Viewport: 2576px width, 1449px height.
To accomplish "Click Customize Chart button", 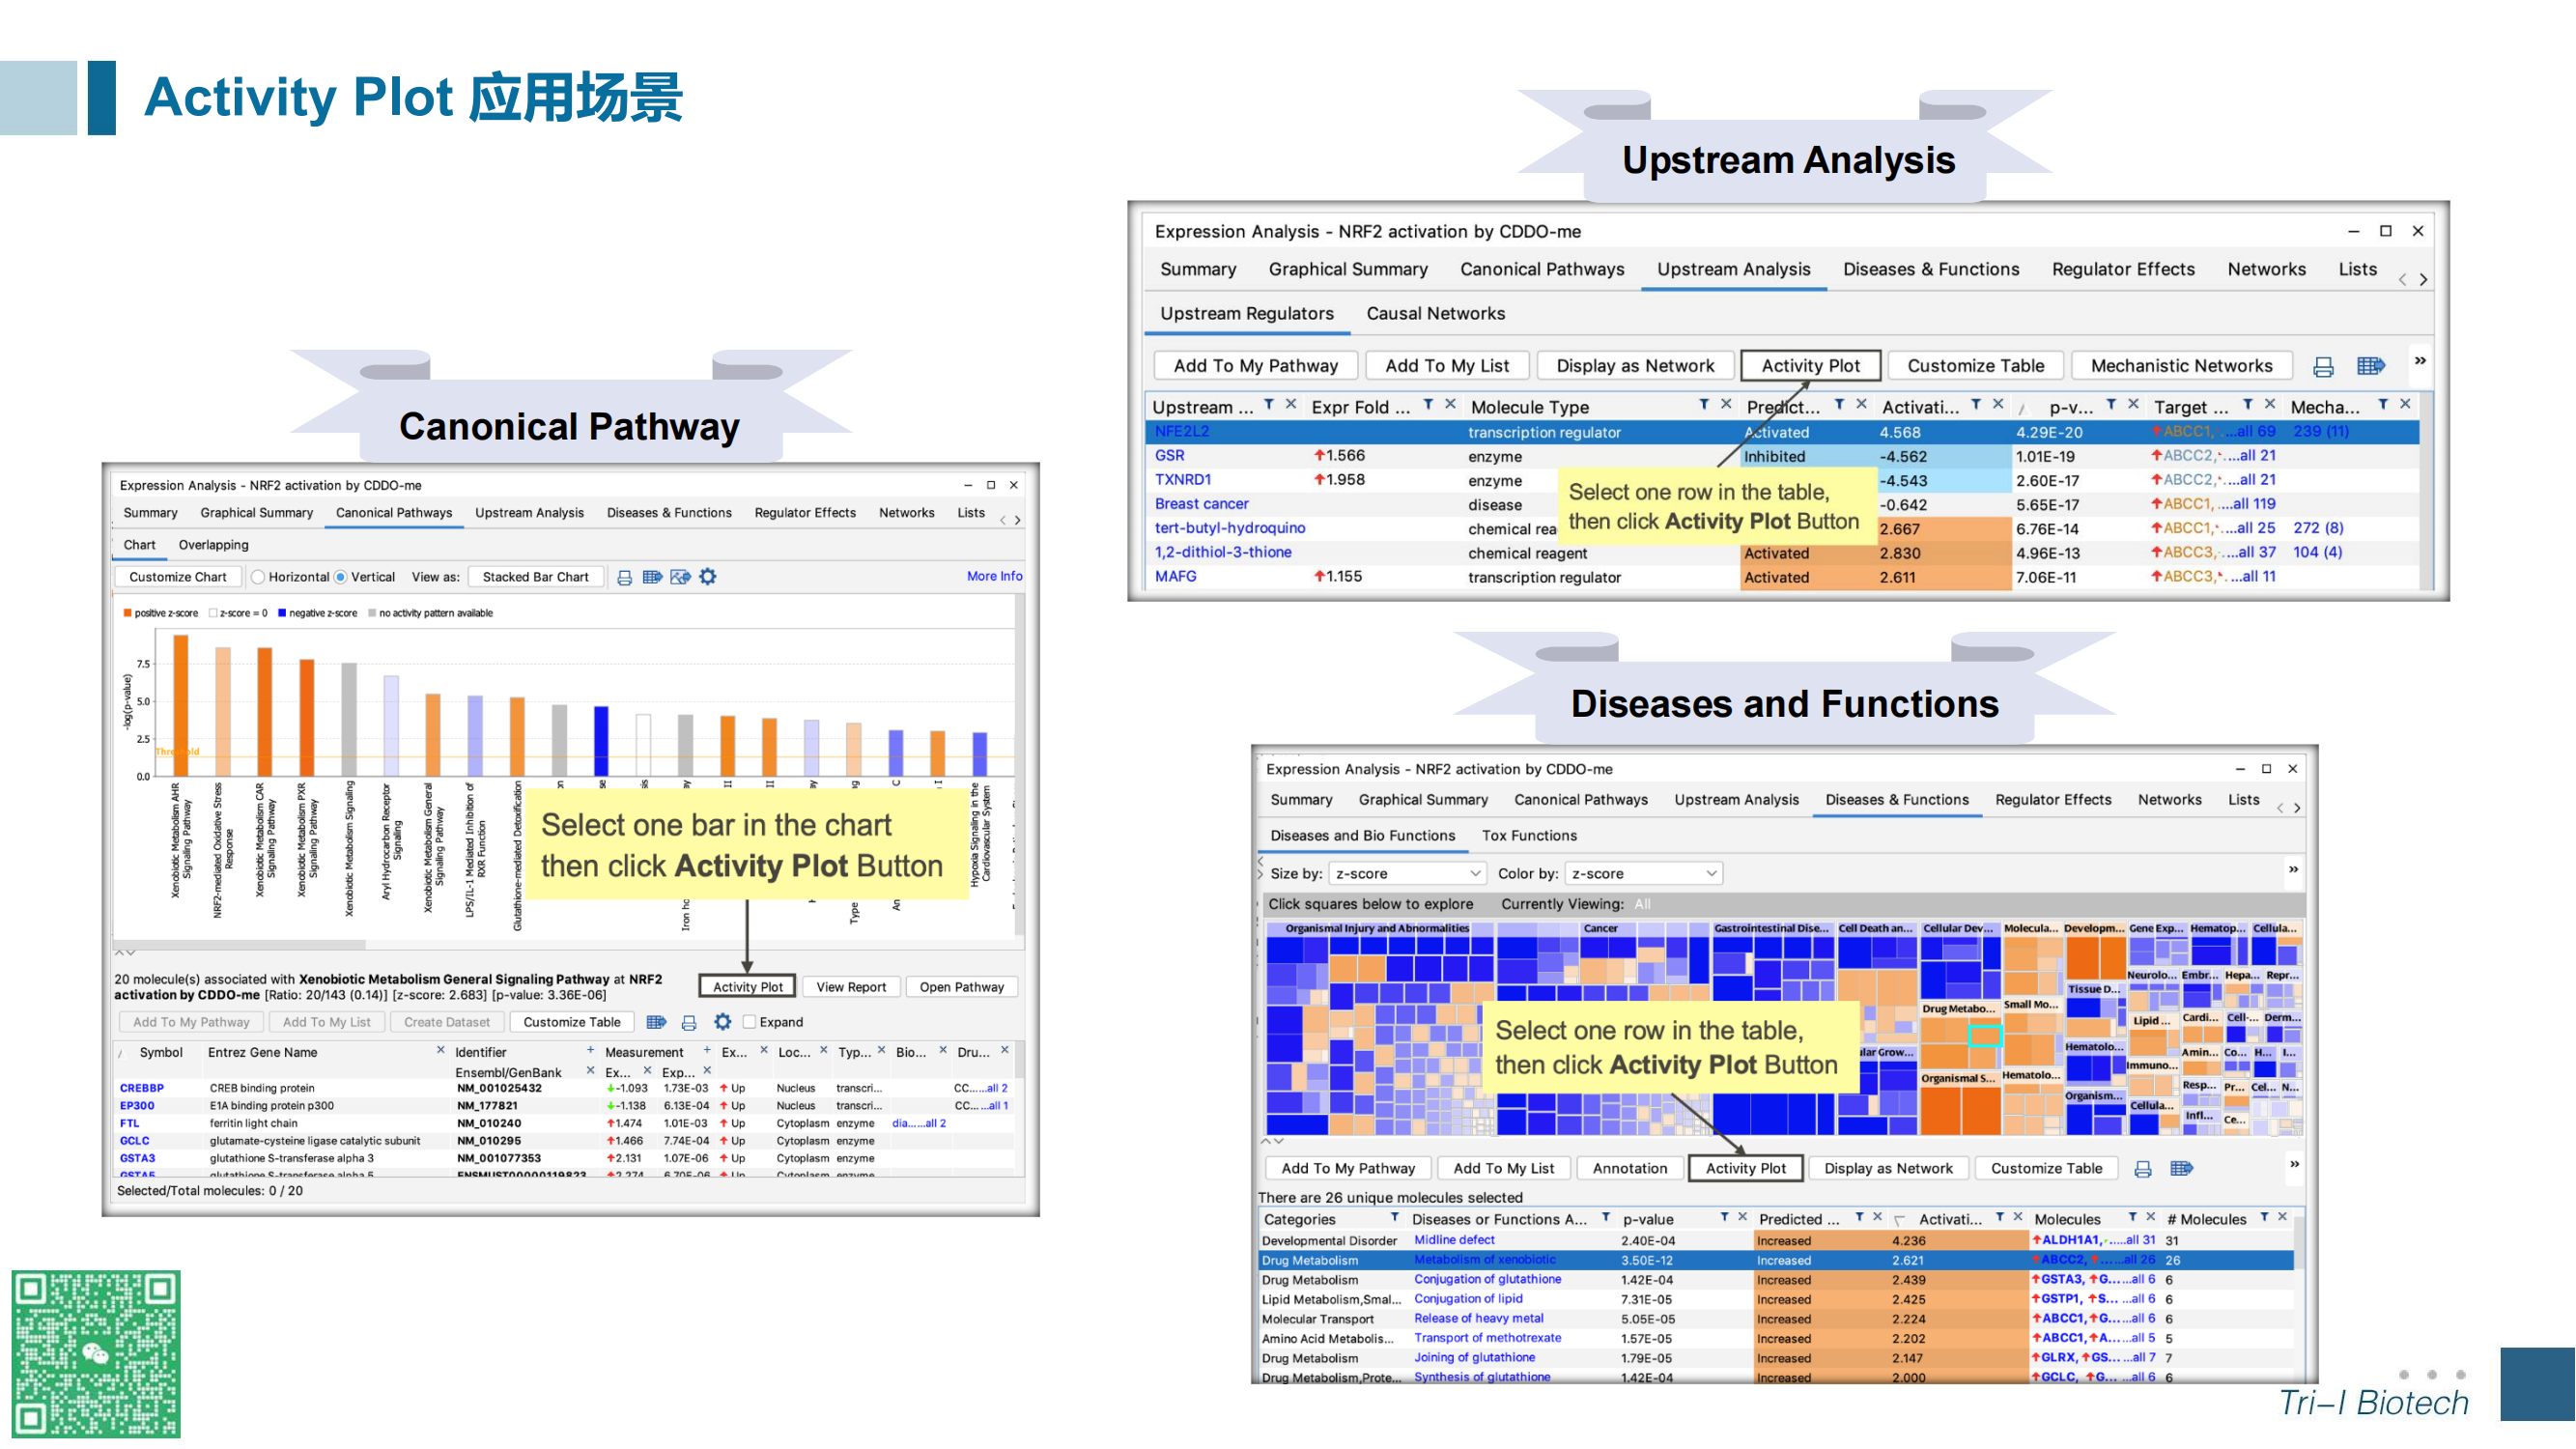I will point(178,577).
